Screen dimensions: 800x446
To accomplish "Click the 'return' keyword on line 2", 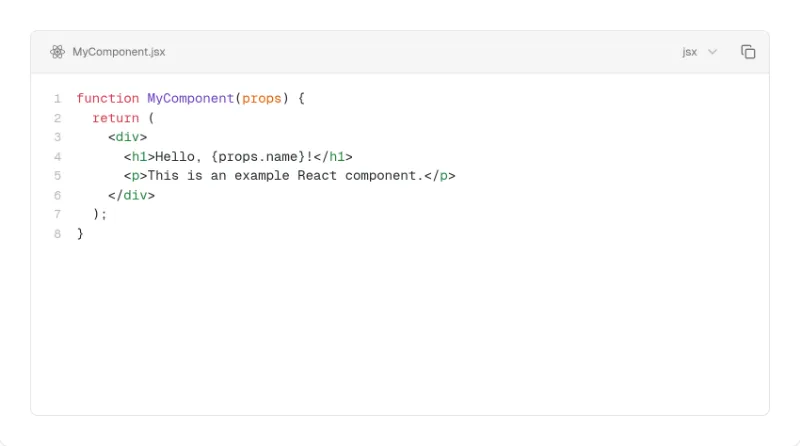I will click(x=116, y=118).
